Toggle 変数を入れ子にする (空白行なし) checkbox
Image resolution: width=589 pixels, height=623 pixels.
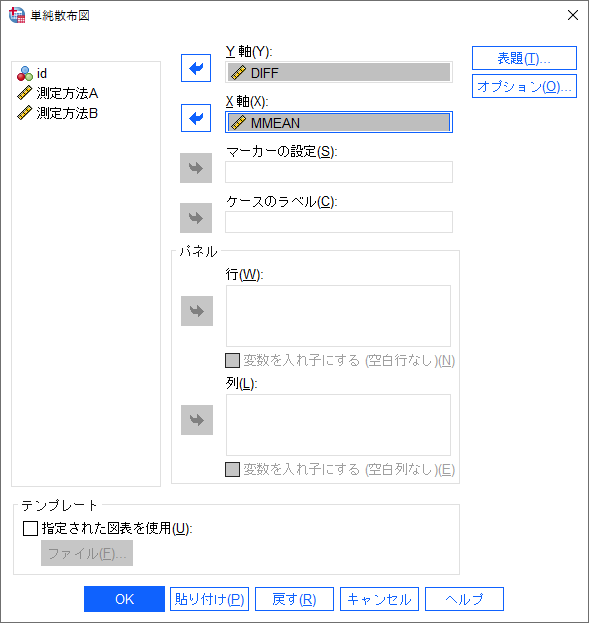coord(232,361)
